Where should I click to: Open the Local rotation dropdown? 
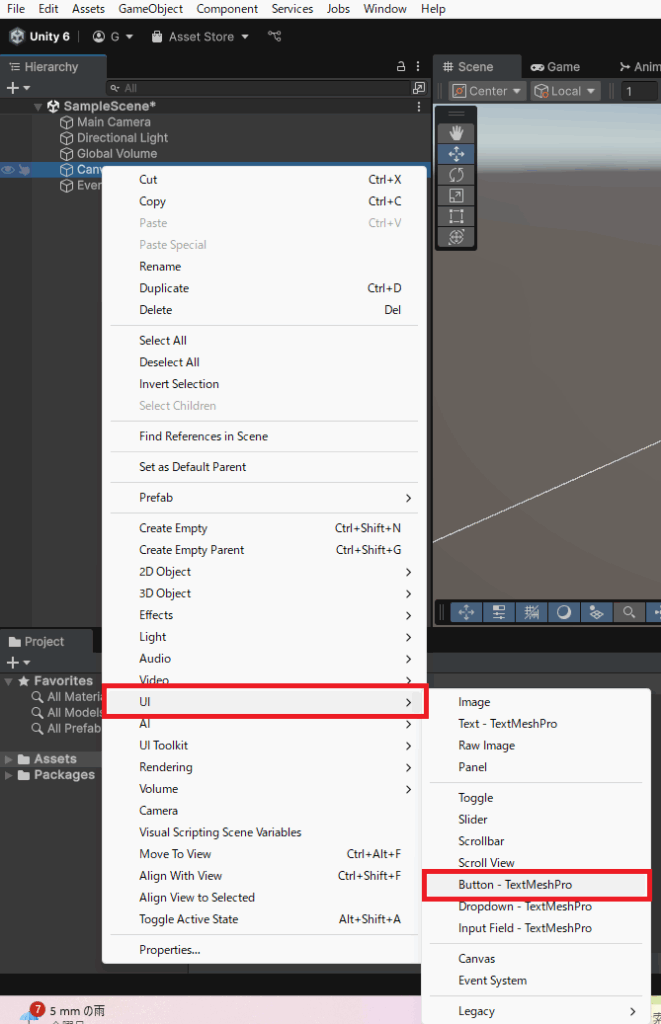coord(565,91)
